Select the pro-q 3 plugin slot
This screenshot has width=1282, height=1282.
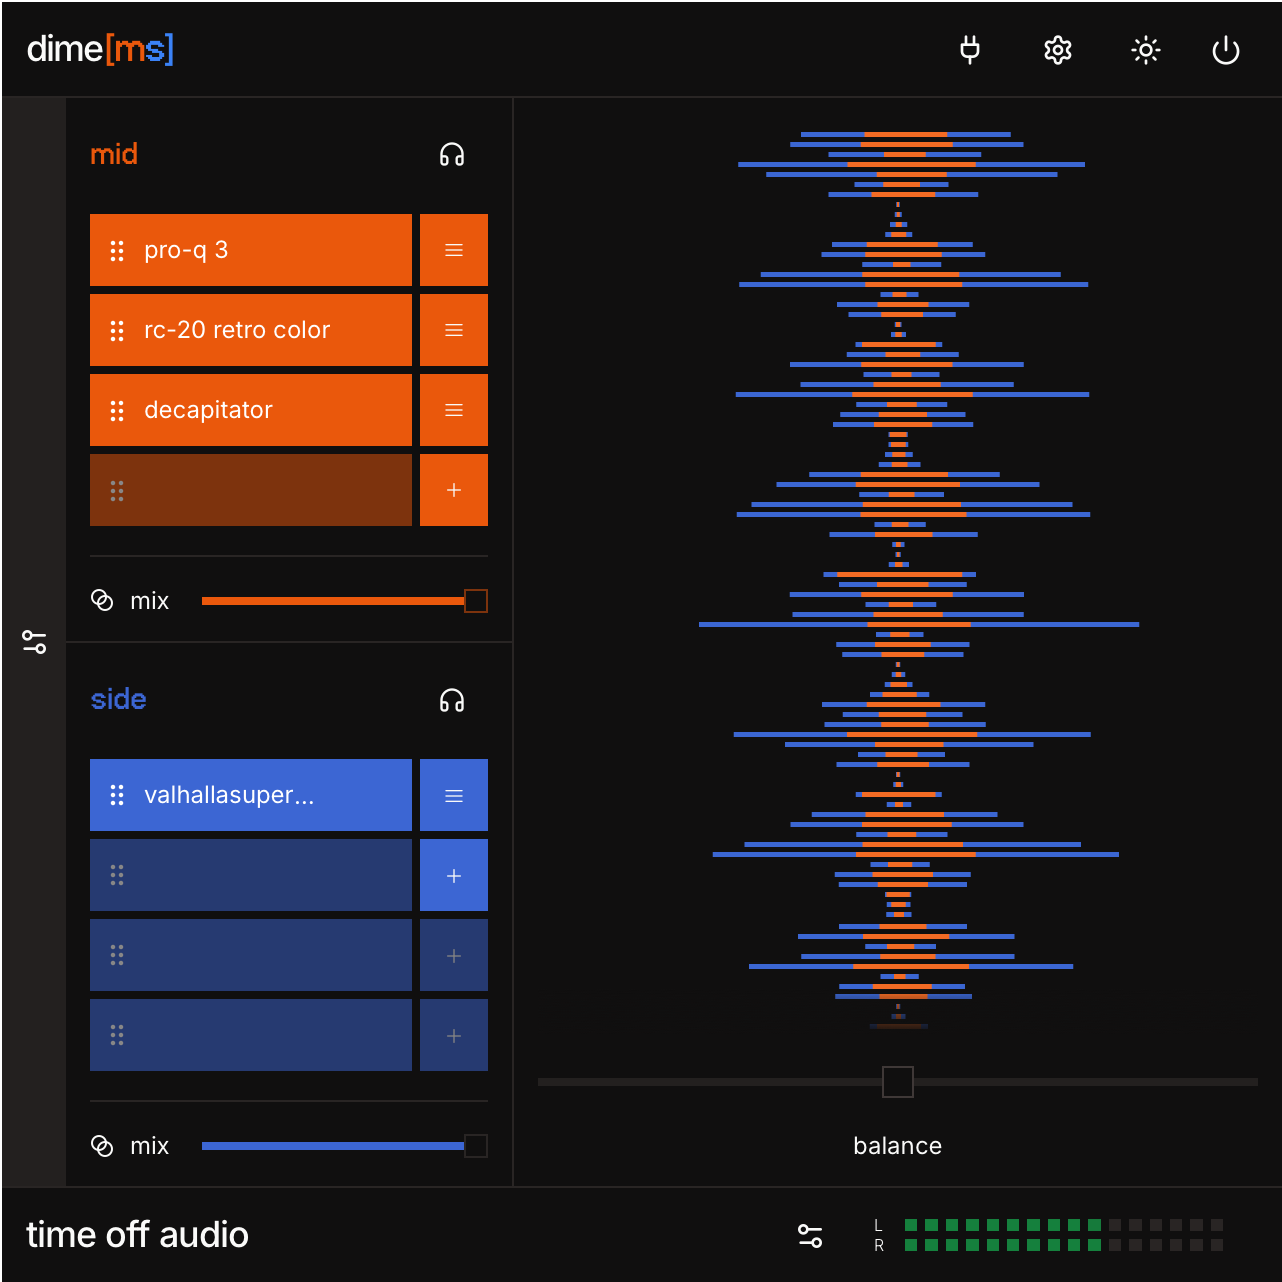[x=251, y=250]
